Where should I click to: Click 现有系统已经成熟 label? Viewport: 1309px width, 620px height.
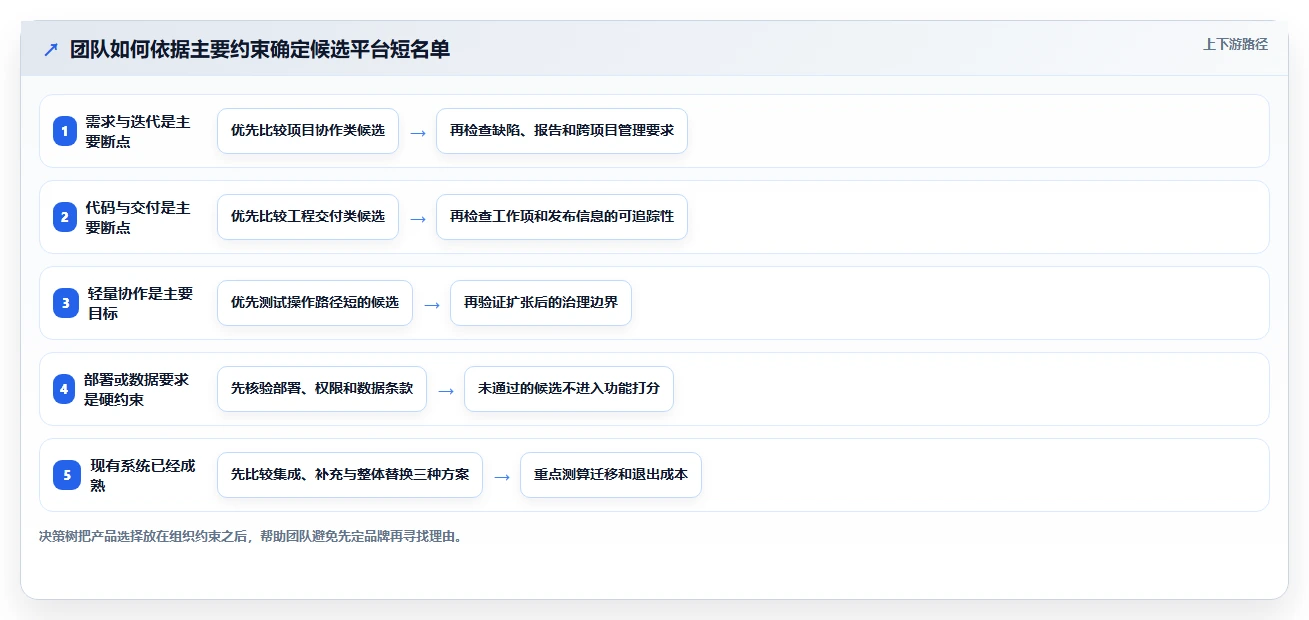144,475
